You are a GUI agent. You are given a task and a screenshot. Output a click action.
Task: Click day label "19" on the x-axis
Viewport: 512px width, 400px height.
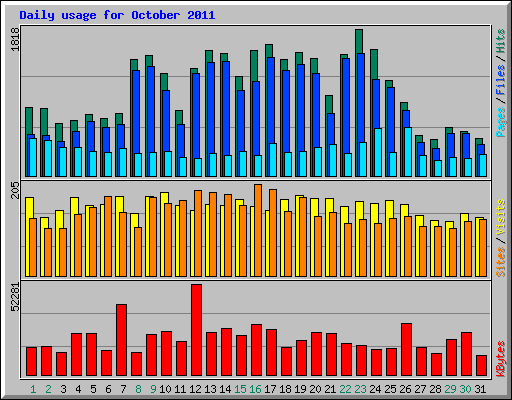pyautogui.click(x=300, y=389)
